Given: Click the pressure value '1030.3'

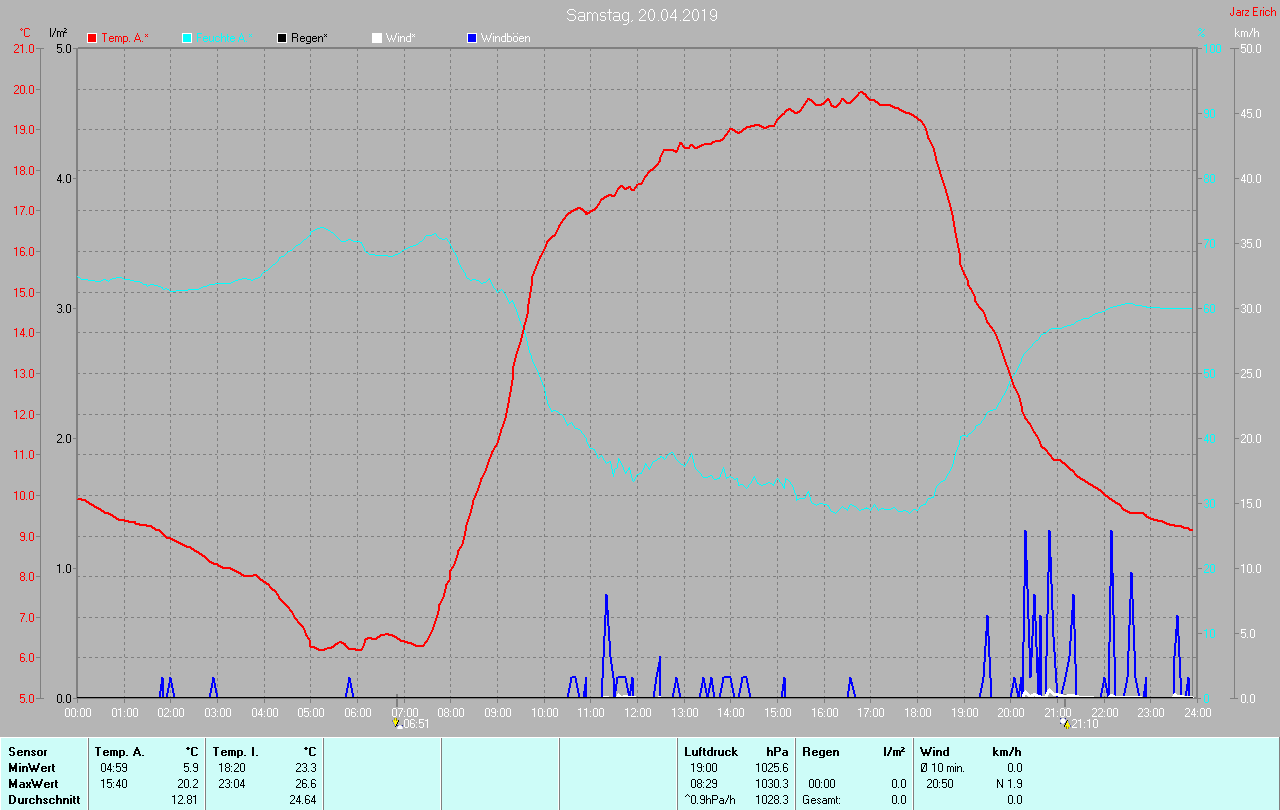Looking at the screenshot, I should click(x=771, y=783).
